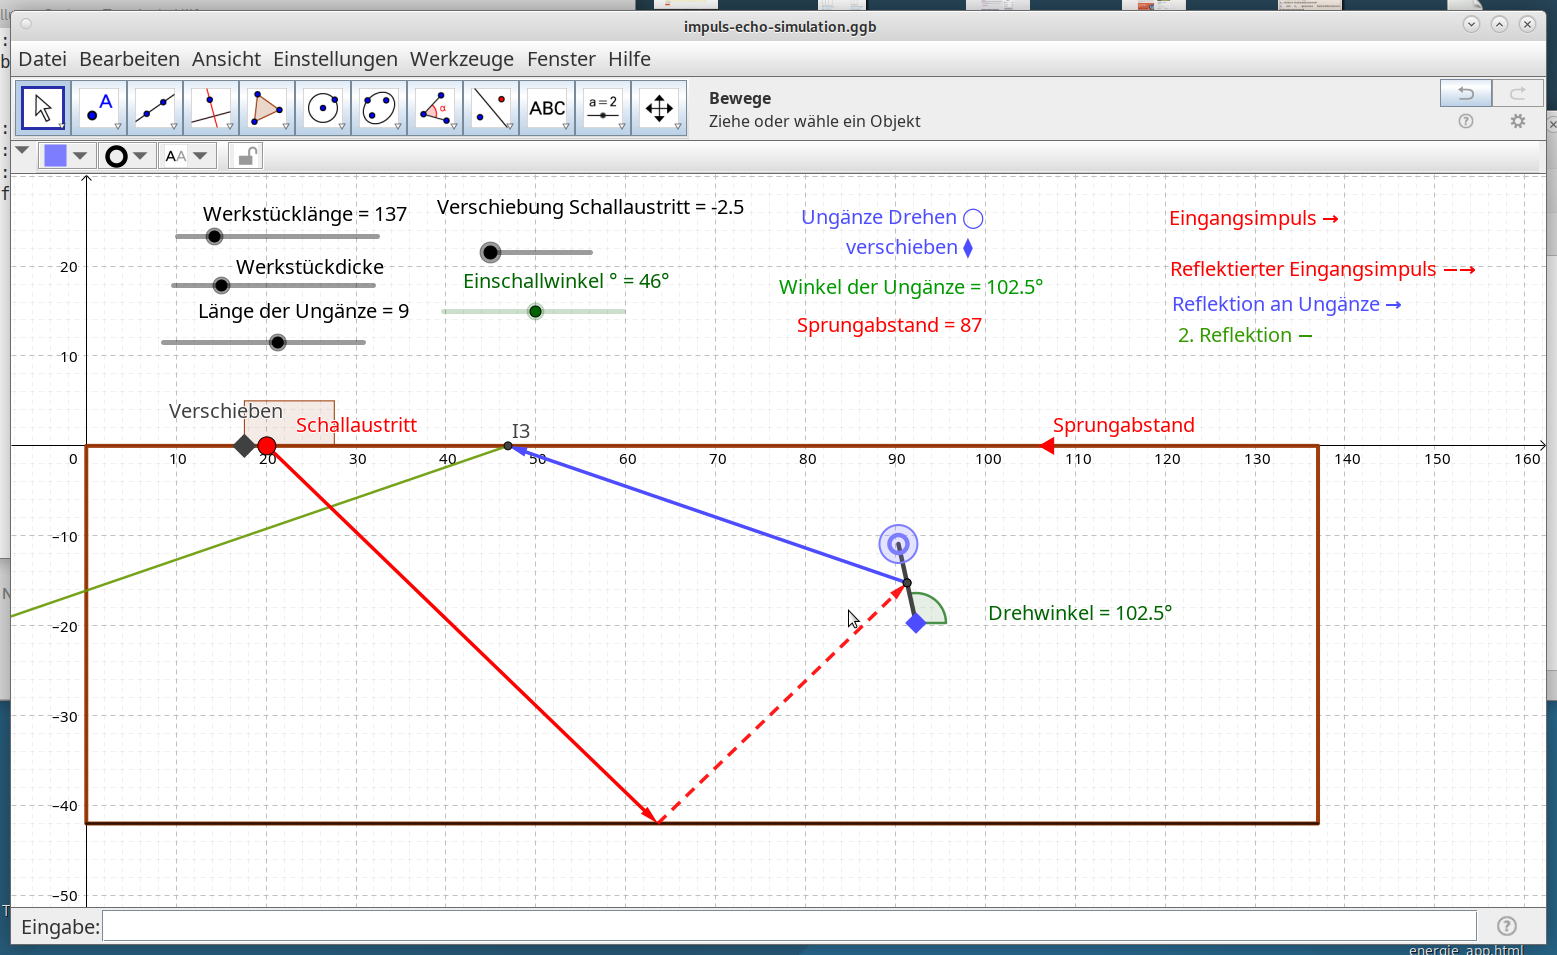1557x955 pixels.
Task: Click the Einschallwinkel green slider knob
Action: click(x=535, y=312)
